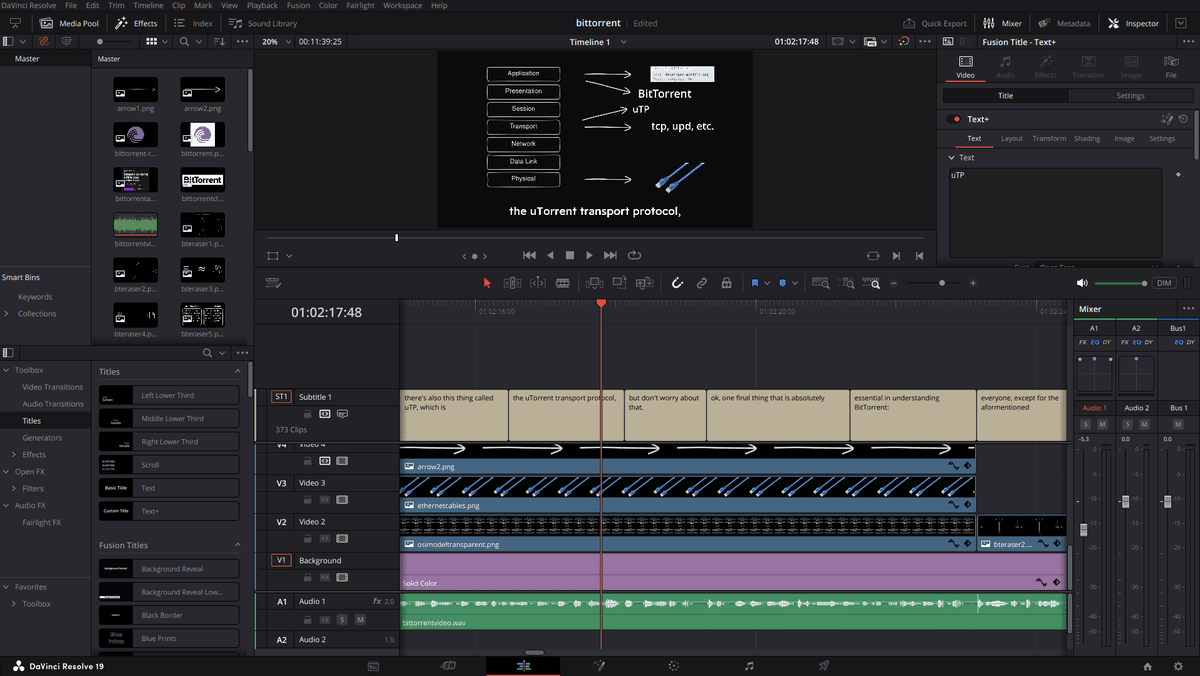Click the Loop playback icon
1200x676 pixels.
tap(634, 255)
